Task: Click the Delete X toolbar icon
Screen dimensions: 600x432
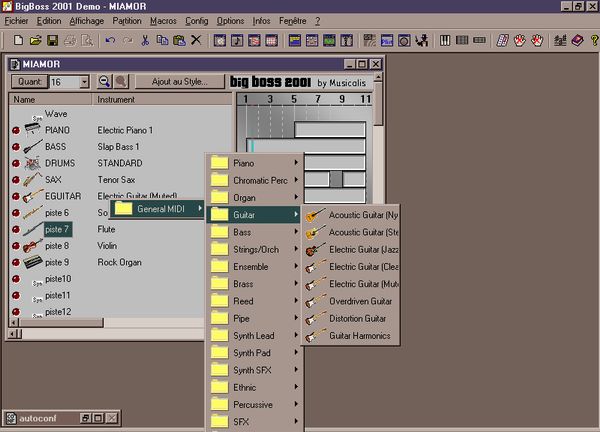Action: click(x=196, y=40)
